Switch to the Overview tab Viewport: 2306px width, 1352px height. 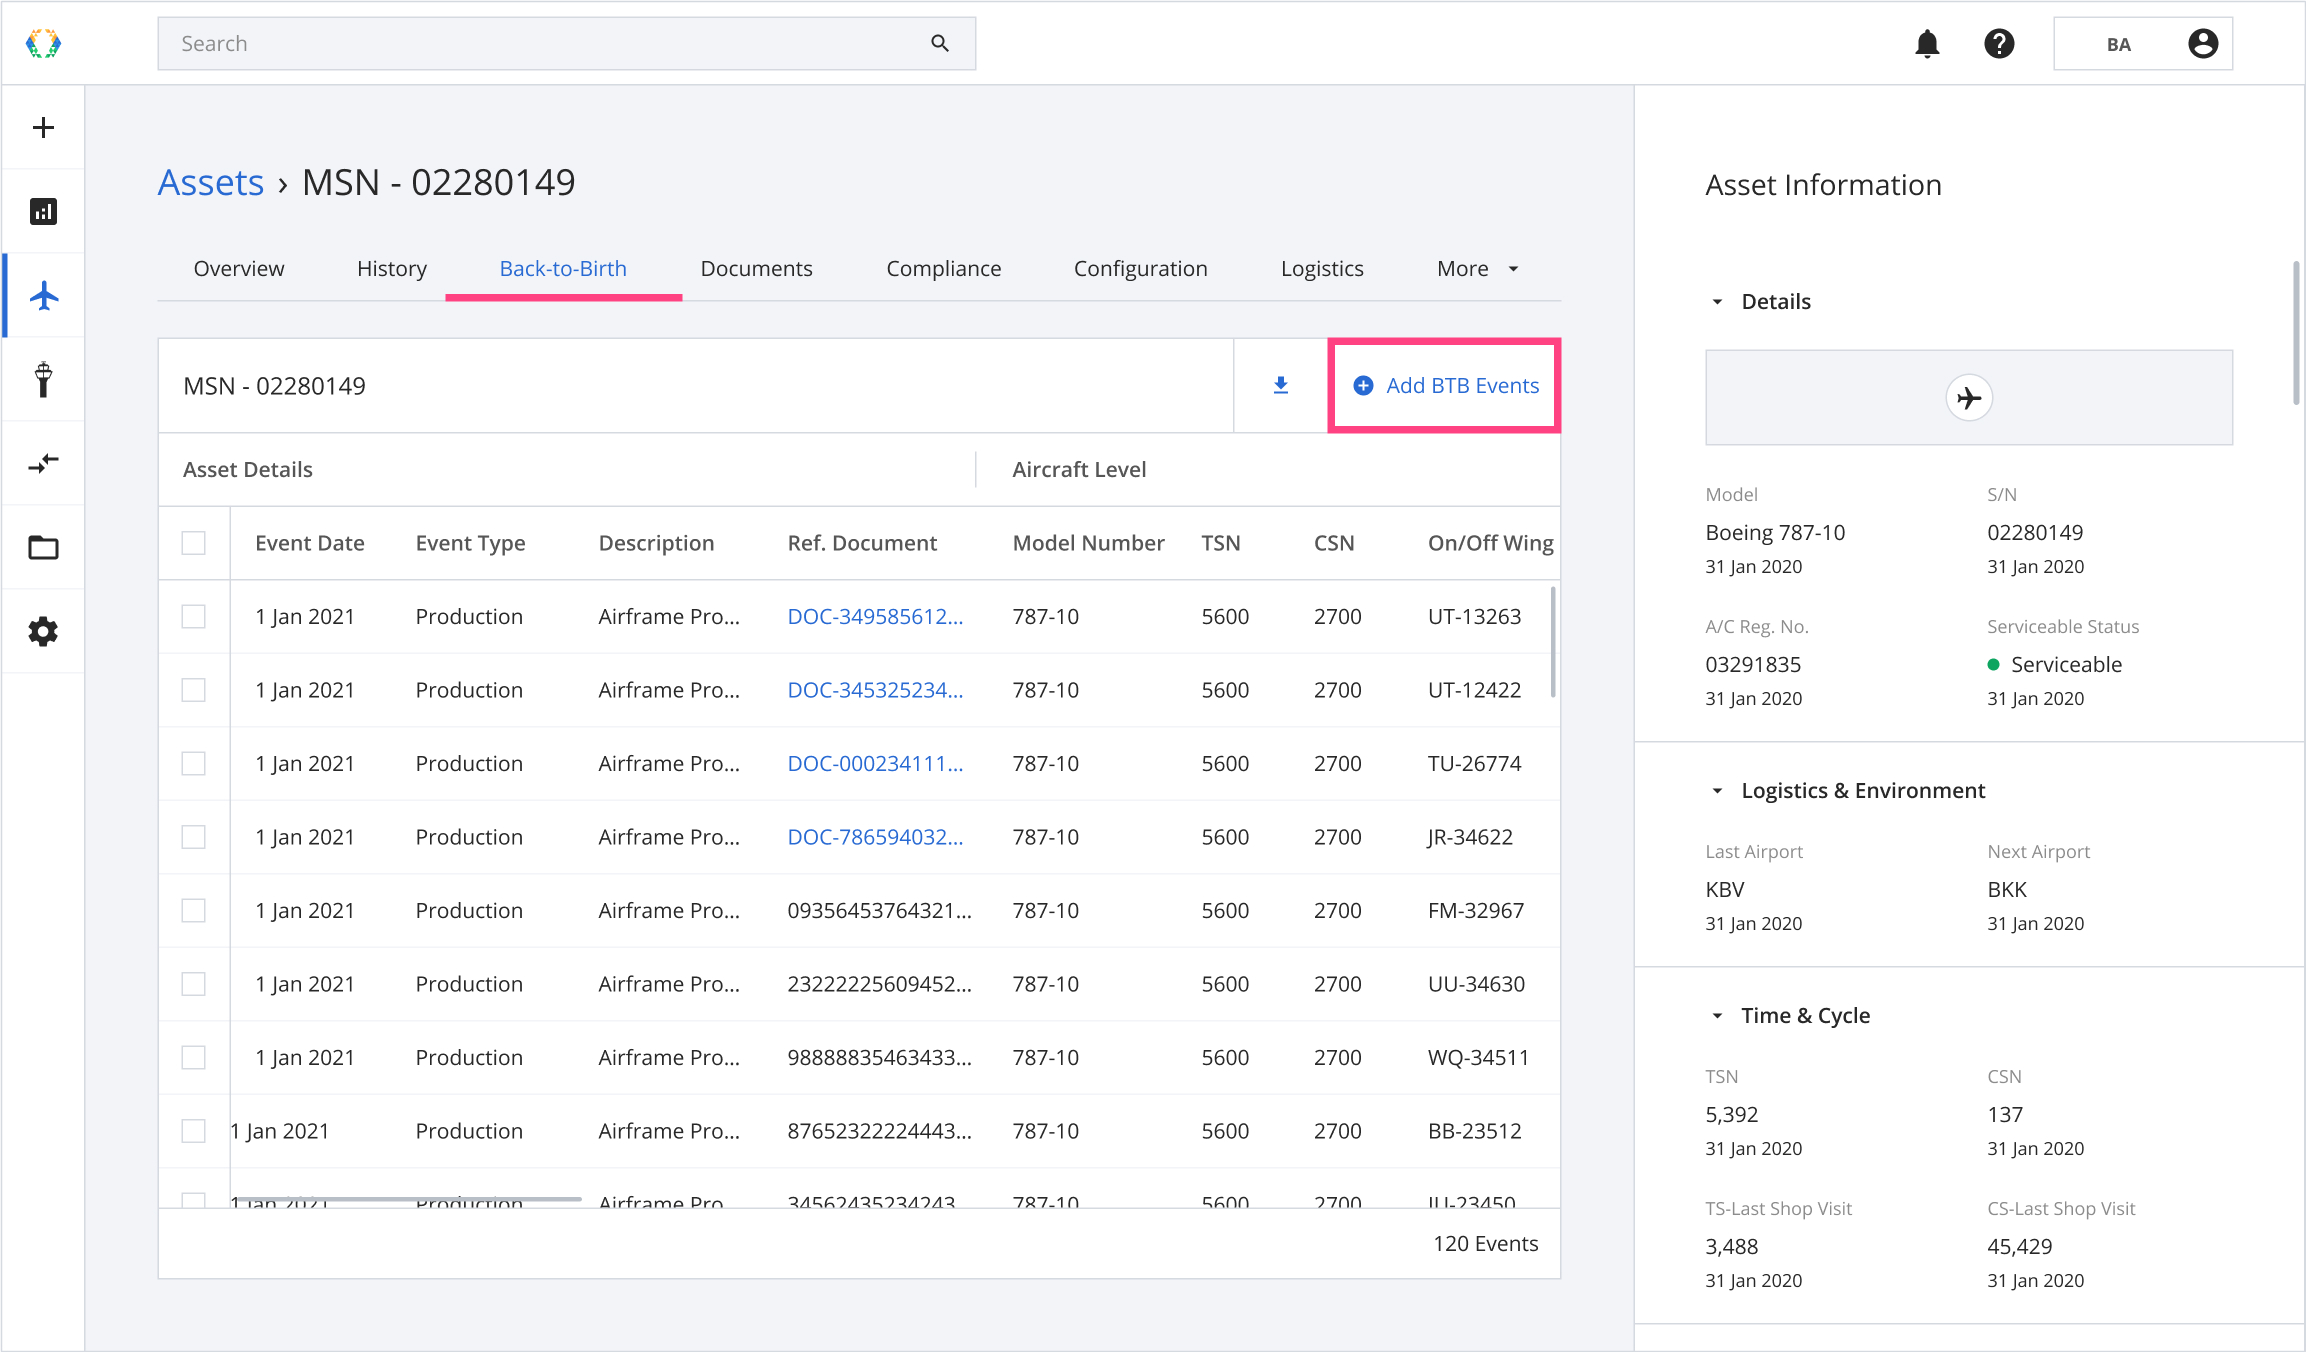(x=239, y=269)
